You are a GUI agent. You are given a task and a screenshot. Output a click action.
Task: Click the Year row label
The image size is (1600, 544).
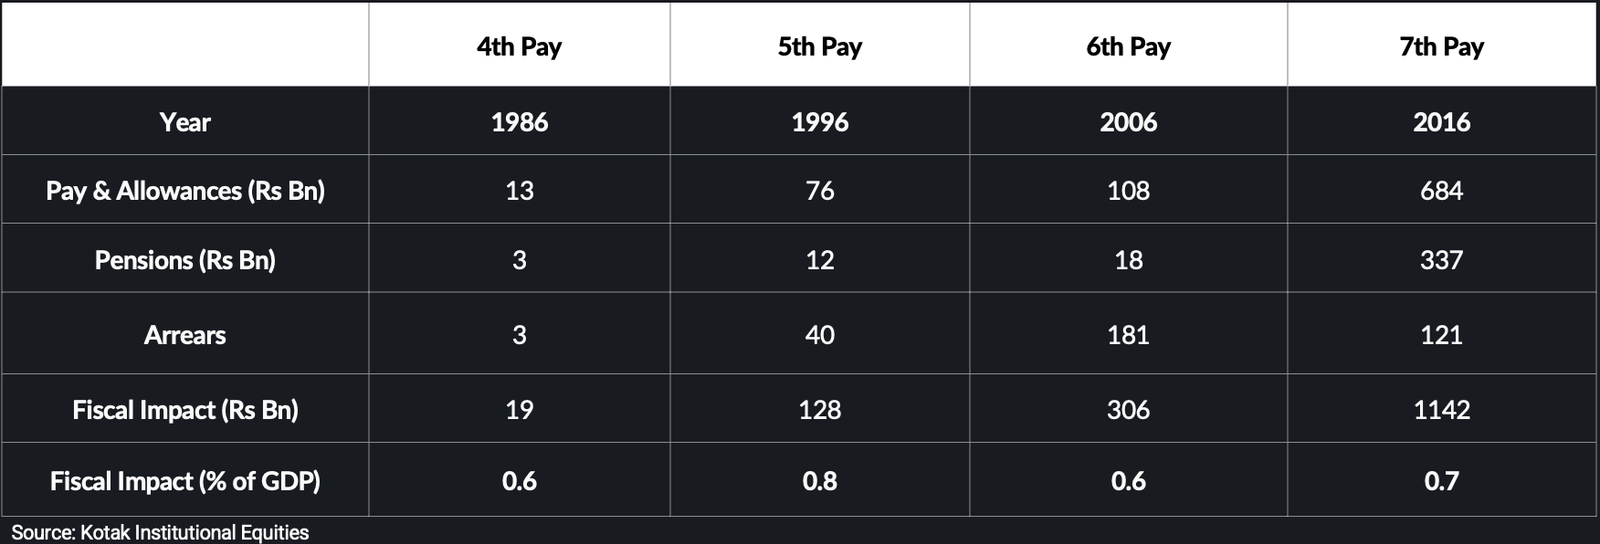pyautogui.click(x=185, y=122)
